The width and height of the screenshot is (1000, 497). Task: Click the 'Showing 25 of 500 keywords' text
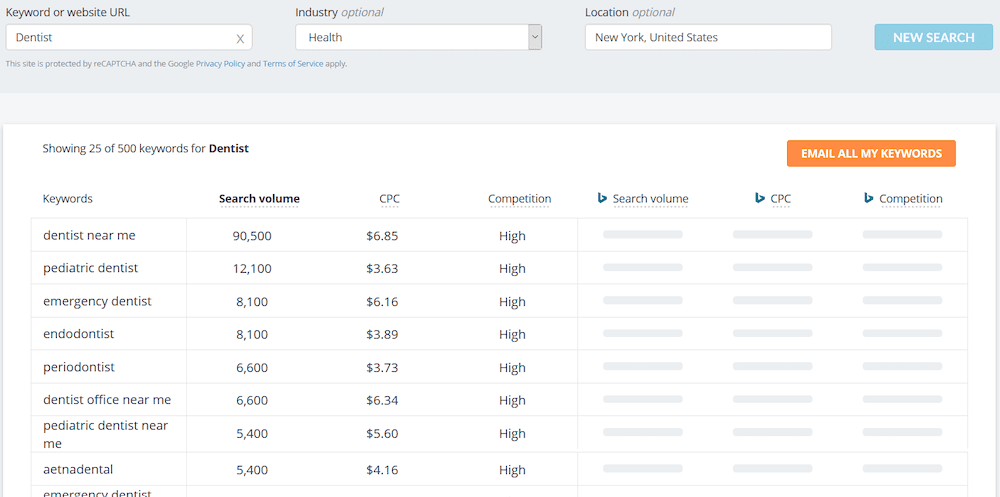(145, 149)
